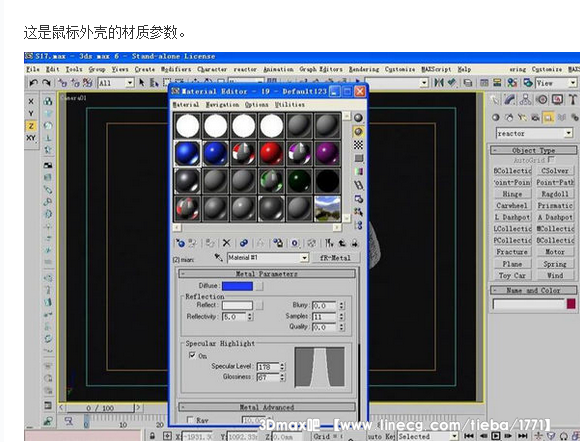Viewport: 580px width, 442px height.
Task: Click Get Material in Material Editor toolbar
Action: 181,243
